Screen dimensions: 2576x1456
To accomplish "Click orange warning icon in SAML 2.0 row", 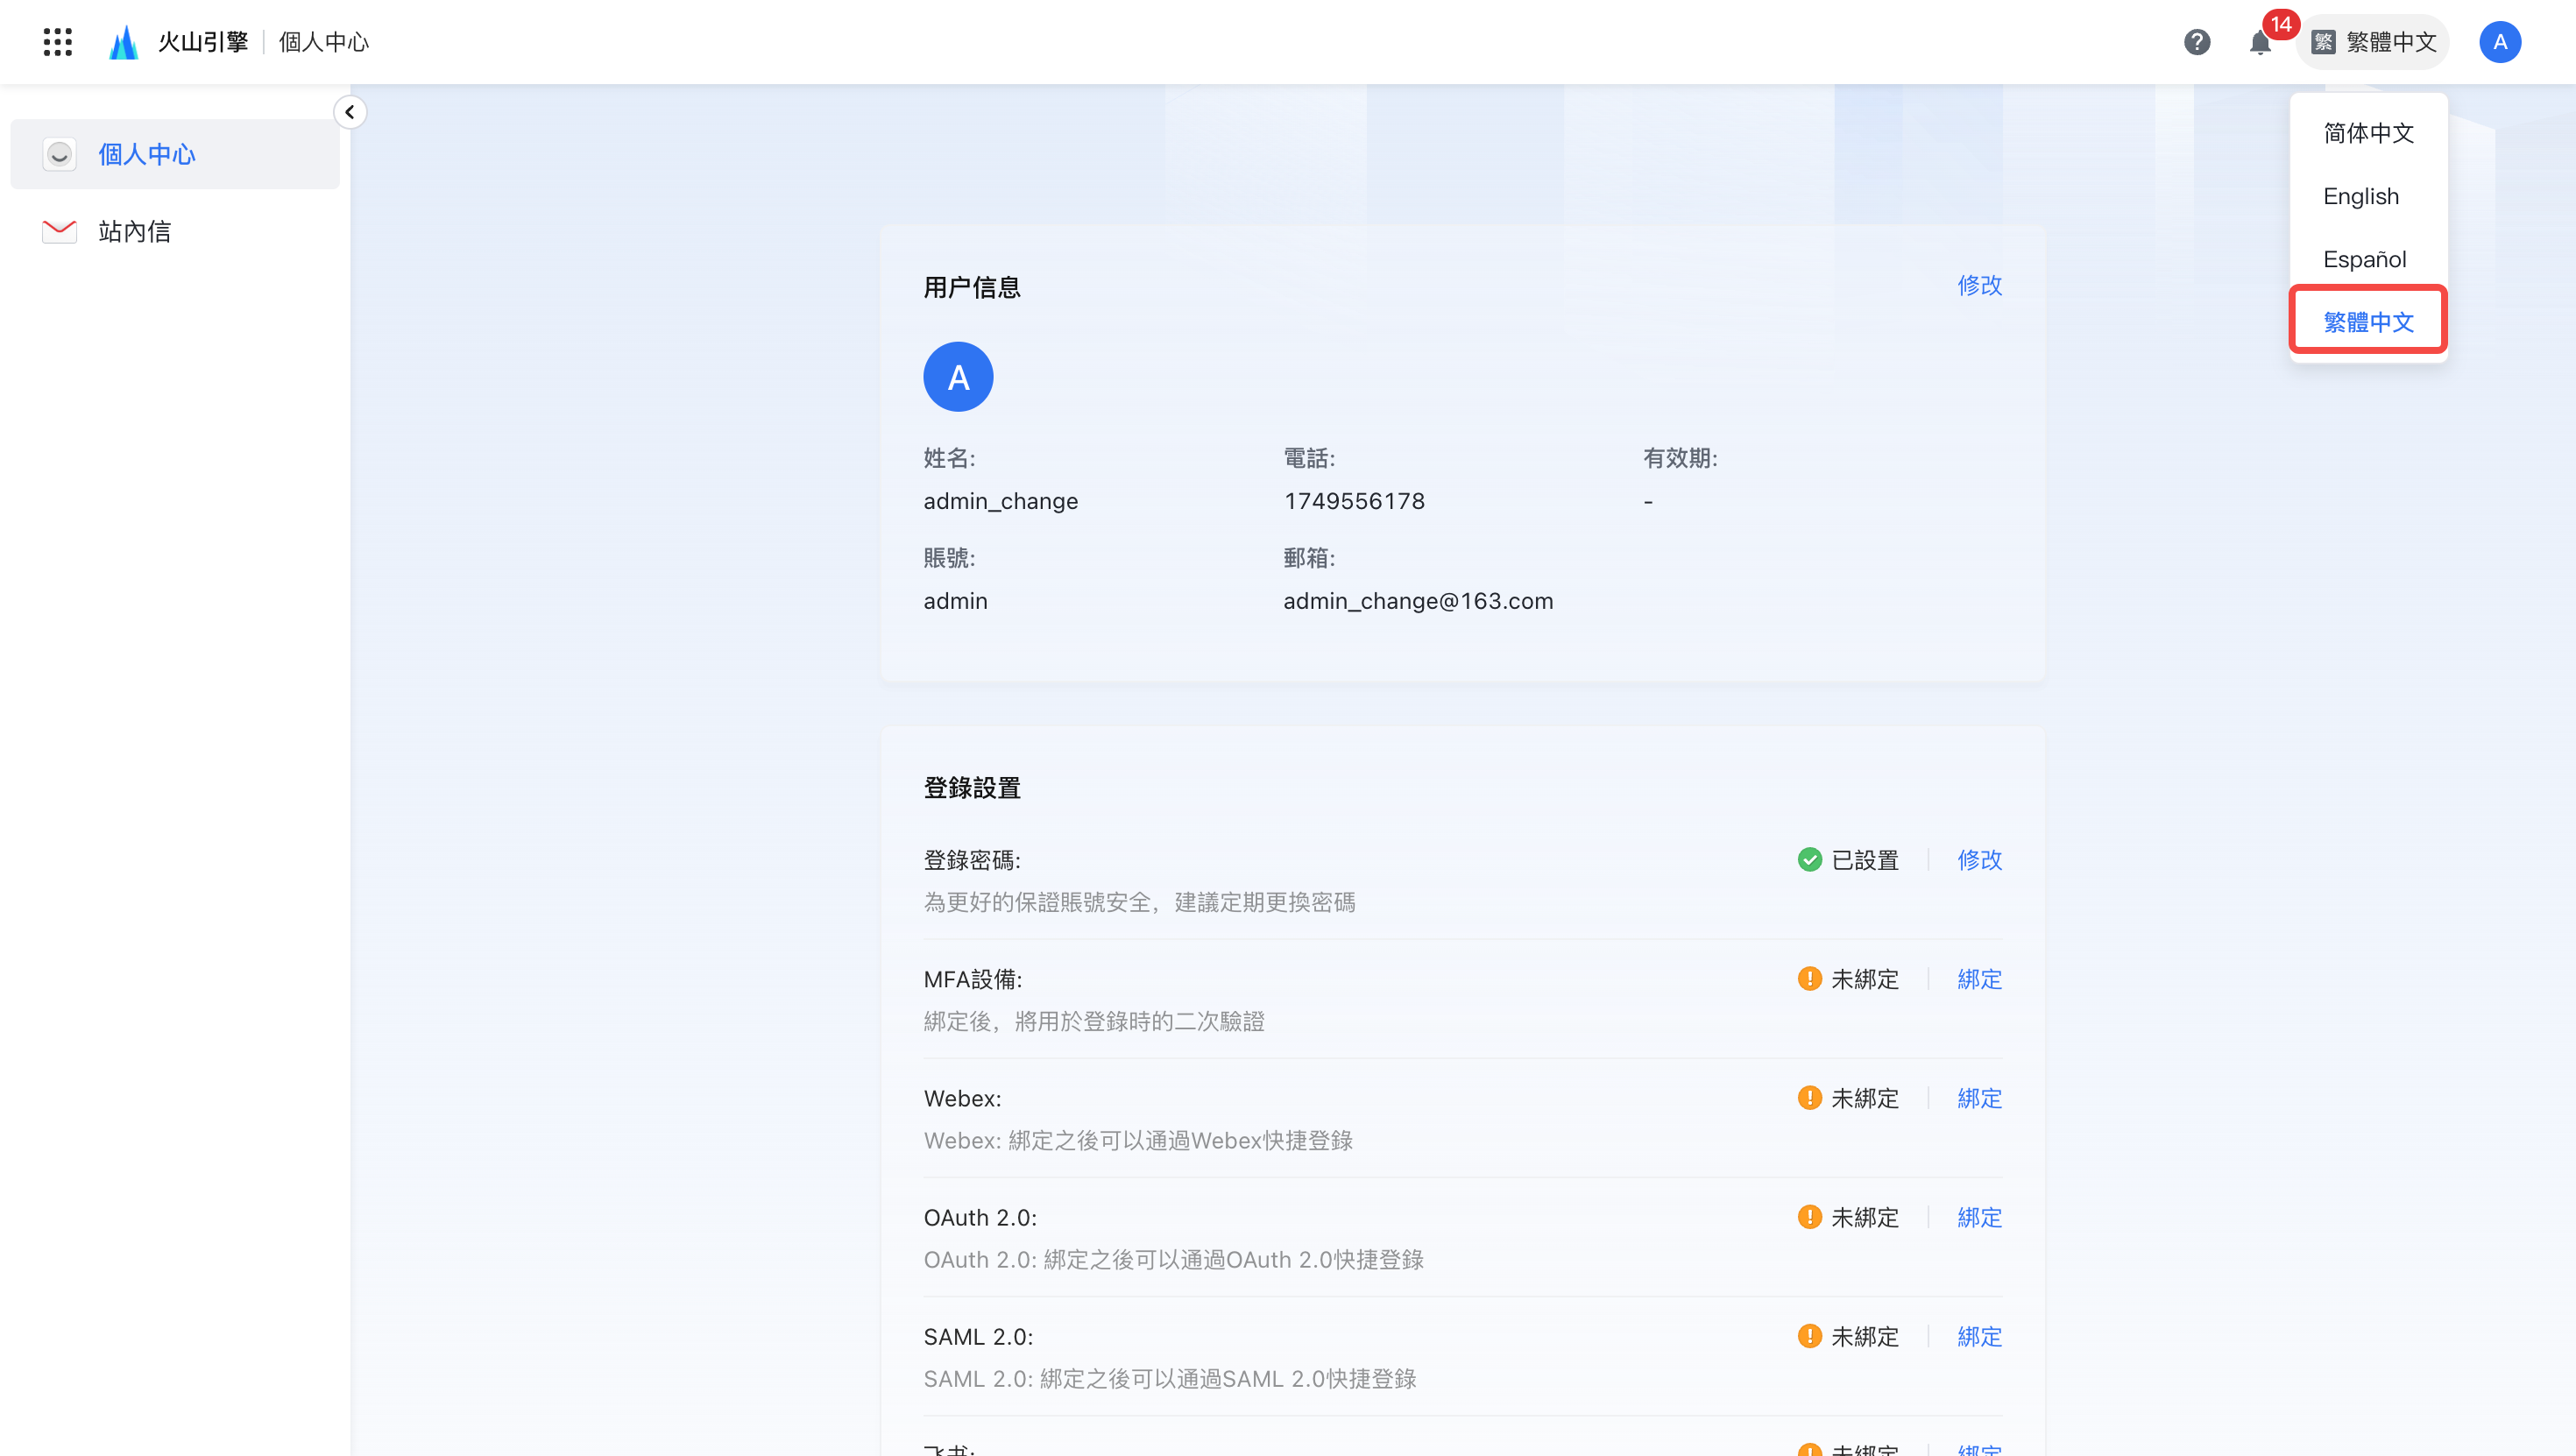I will (1809, 1336).
